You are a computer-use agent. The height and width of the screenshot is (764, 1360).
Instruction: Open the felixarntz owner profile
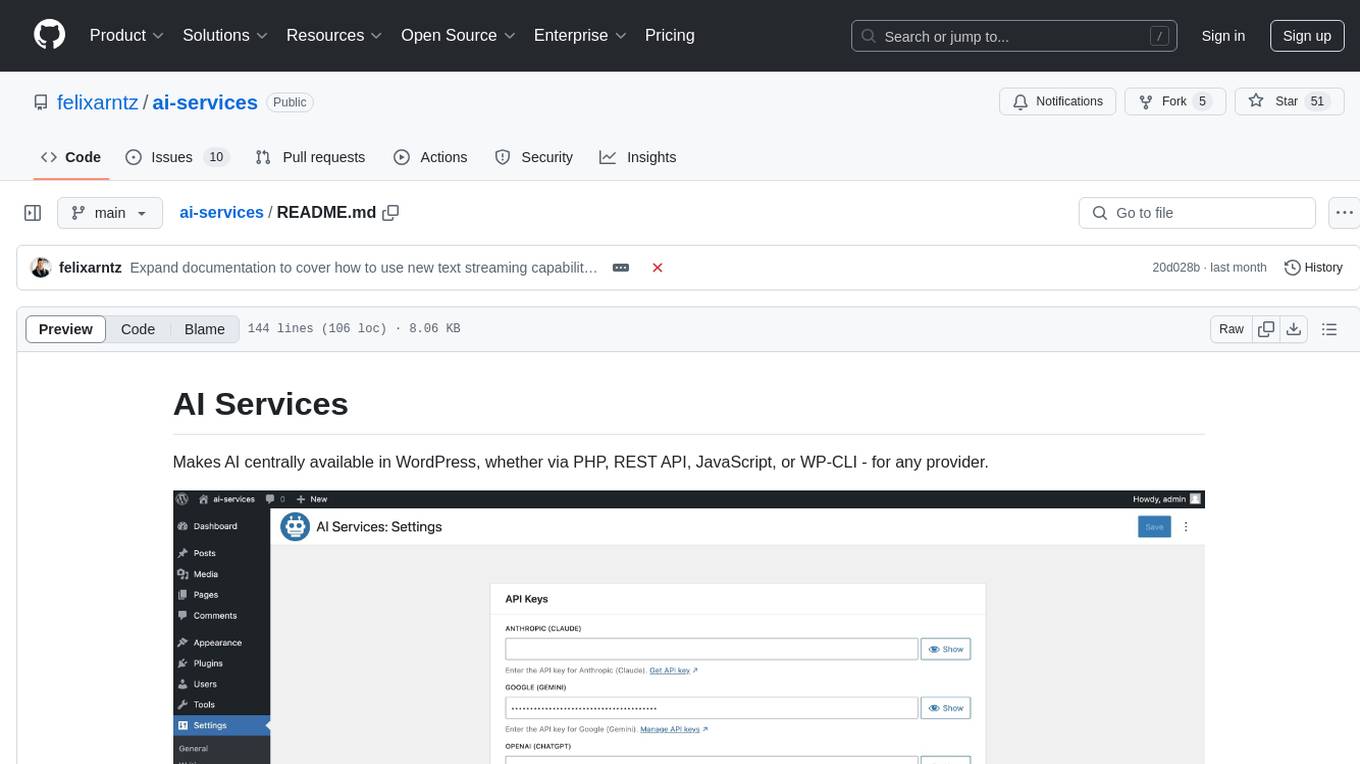(x=98, y=102)
